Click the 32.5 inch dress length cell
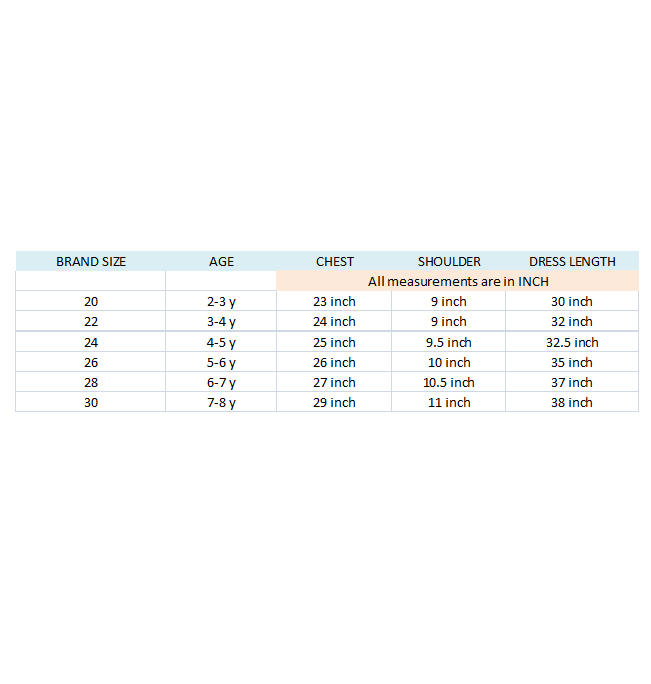This screenshot has height=684, width=651. [572, 342]
